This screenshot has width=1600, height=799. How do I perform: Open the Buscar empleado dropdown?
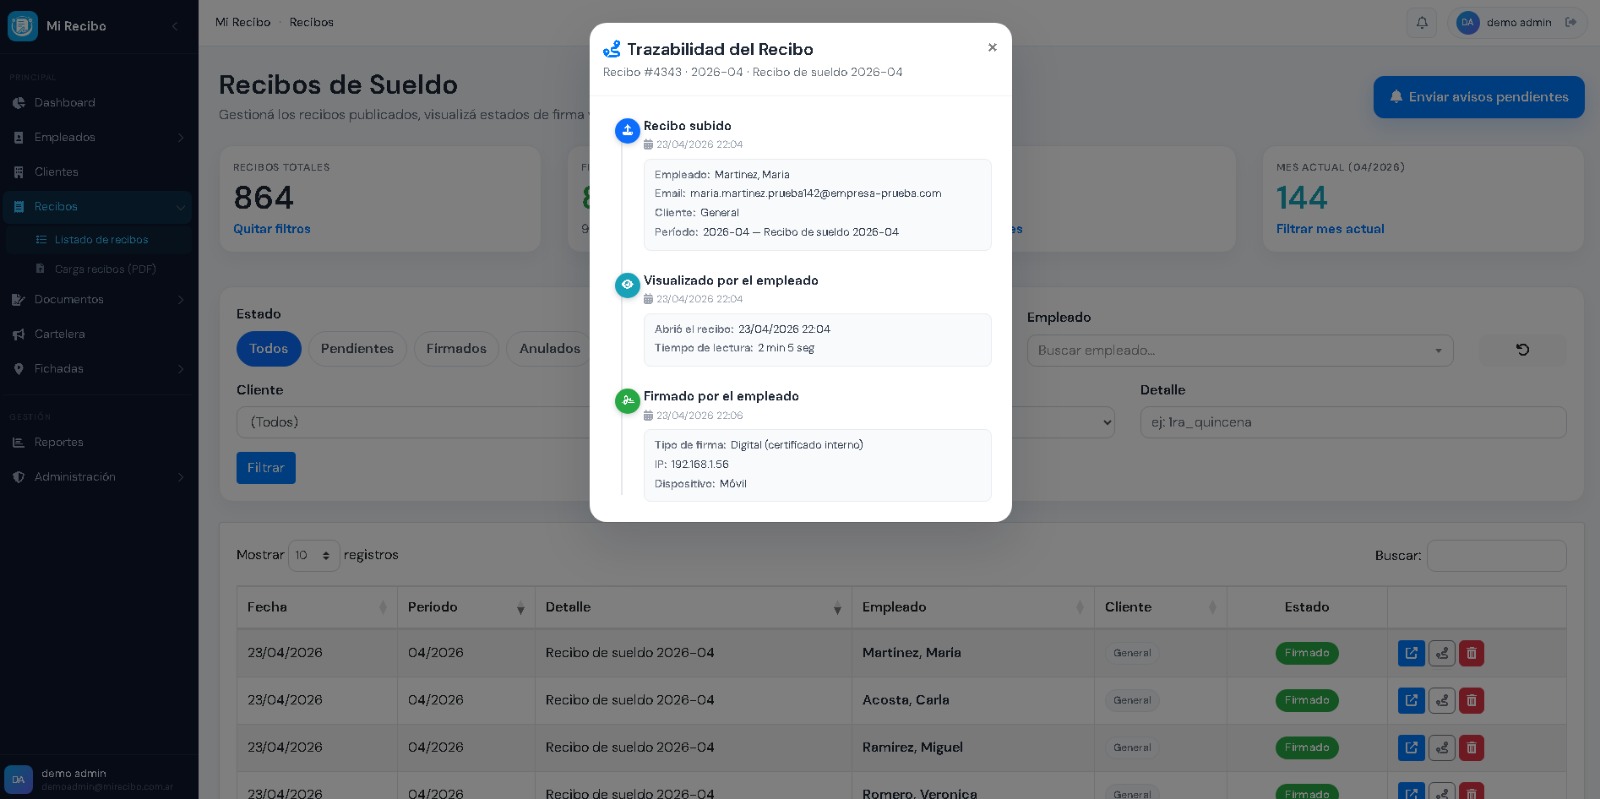click(1239, 351)
